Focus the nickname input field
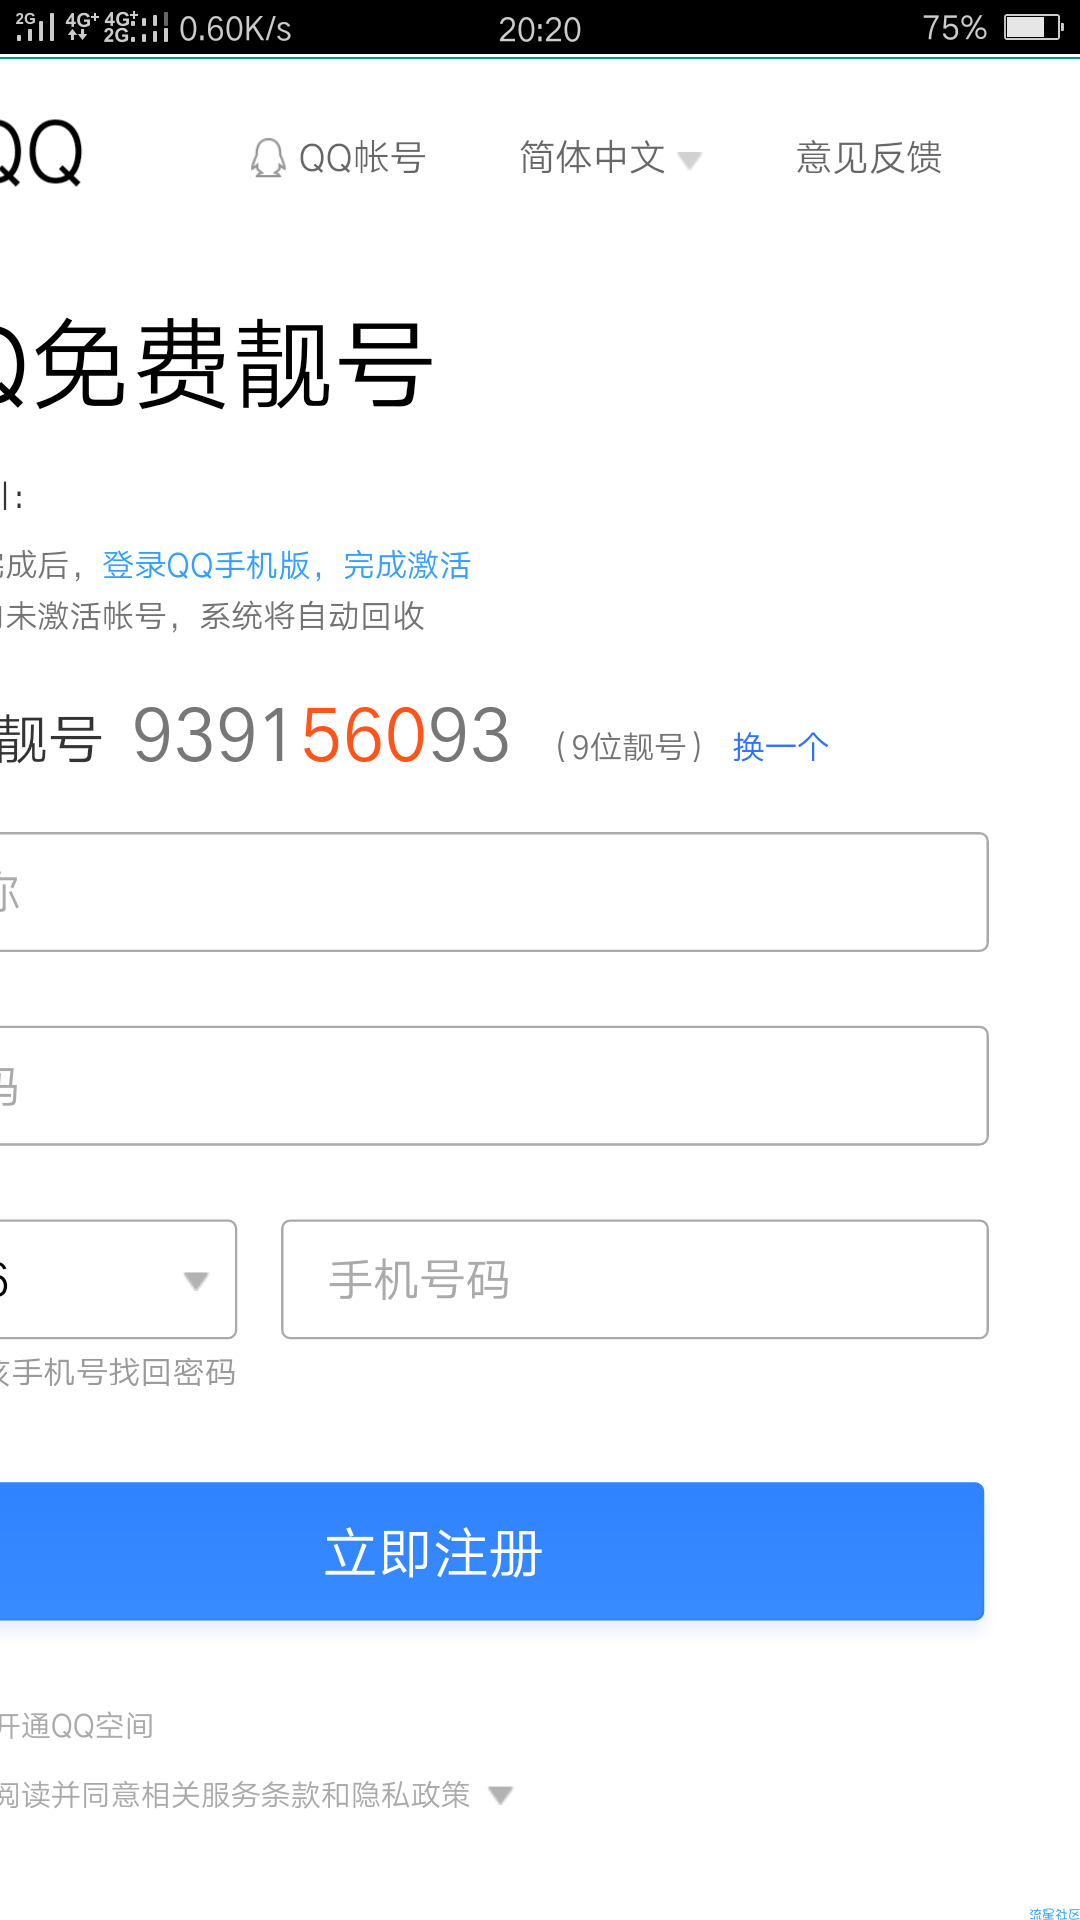Image resolution: width=1080 pixels, height=1920 pixels. (x=494, y=892)
